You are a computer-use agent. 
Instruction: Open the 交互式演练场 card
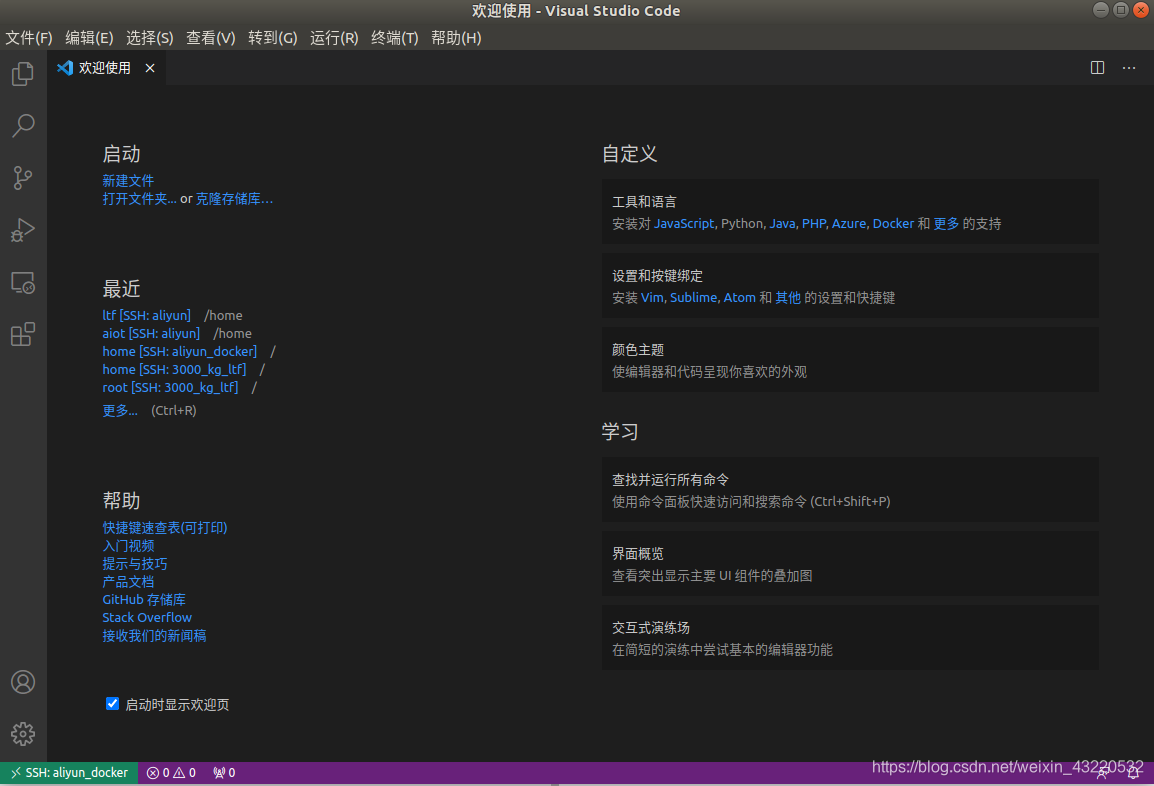coord(850,638)
